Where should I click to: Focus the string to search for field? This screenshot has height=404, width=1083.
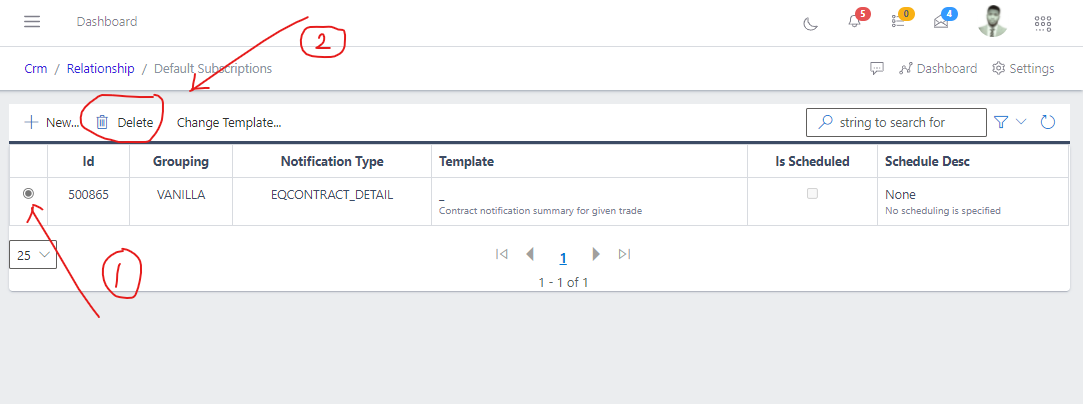coord(897,122)
